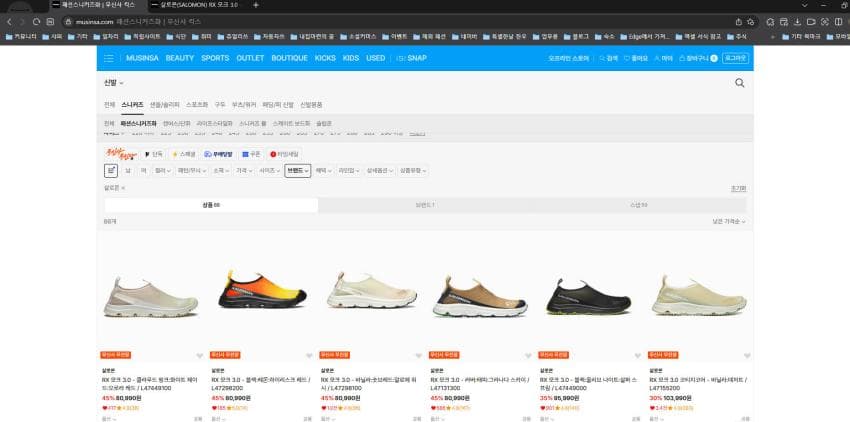This screenshot has width=850, height=422.
Task: Switch to the 스냅 results tab
Action: tap(639, 205)
